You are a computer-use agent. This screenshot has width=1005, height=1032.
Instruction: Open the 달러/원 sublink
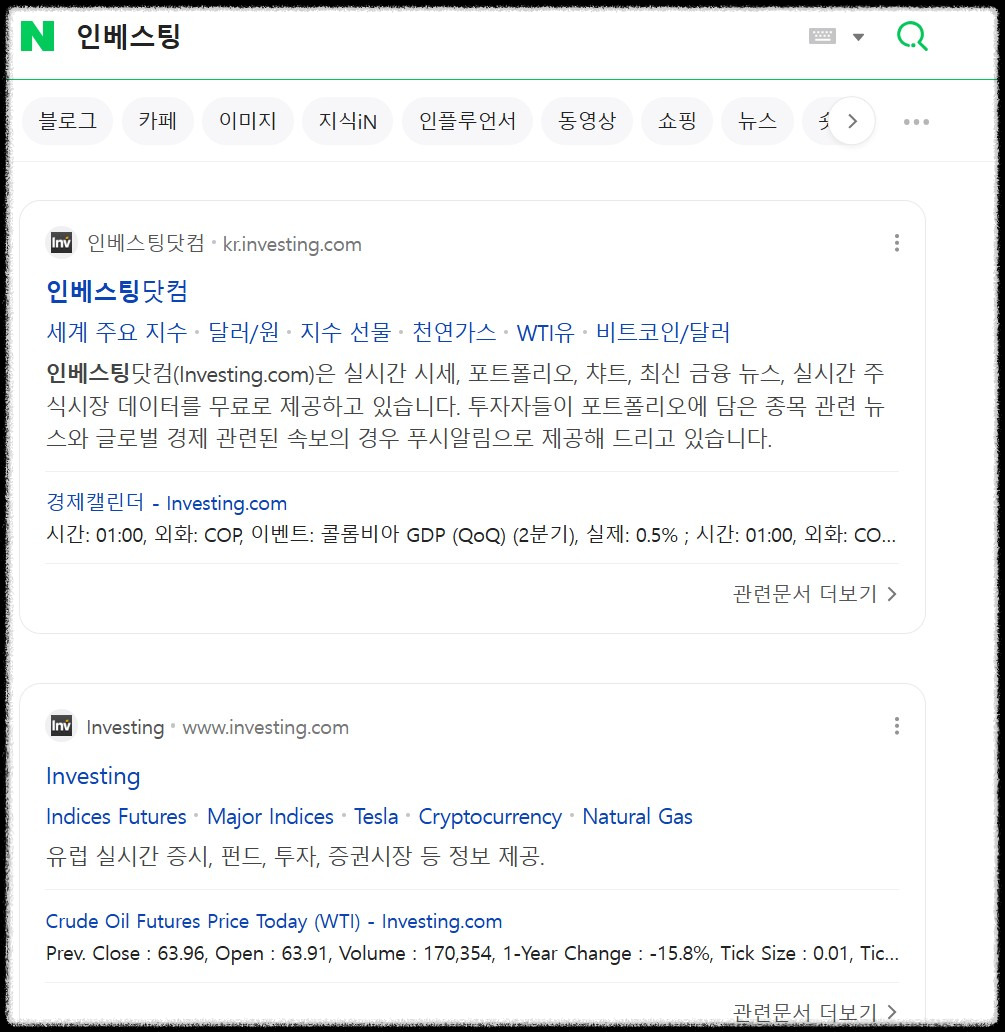click(x=244, y=332)
